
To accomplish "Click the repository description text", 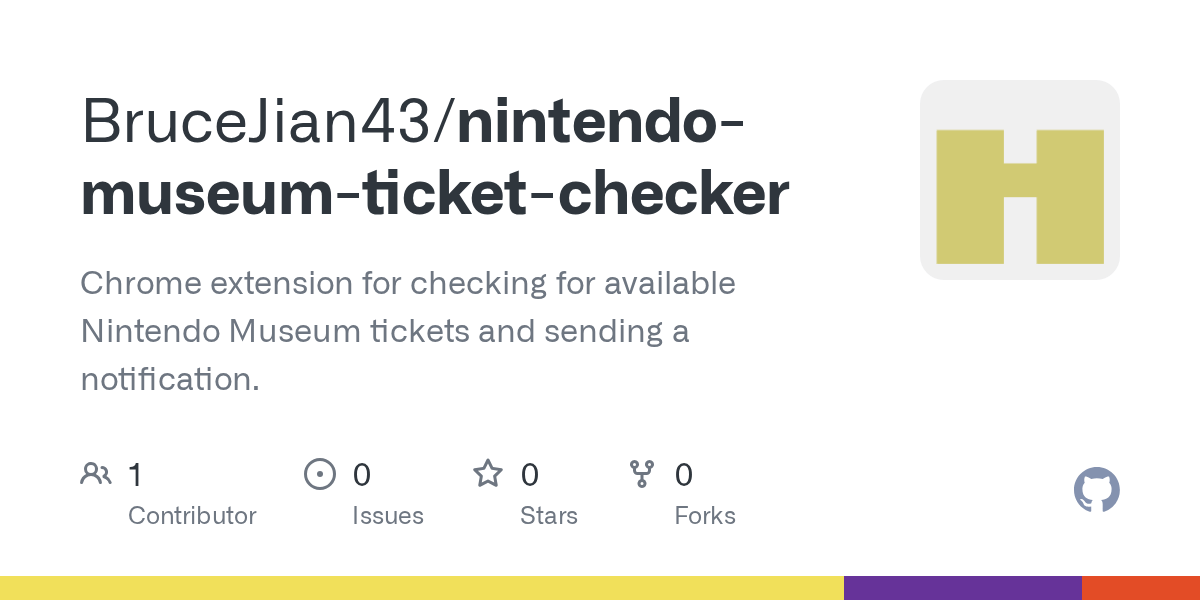I will (x=407, y=331).
